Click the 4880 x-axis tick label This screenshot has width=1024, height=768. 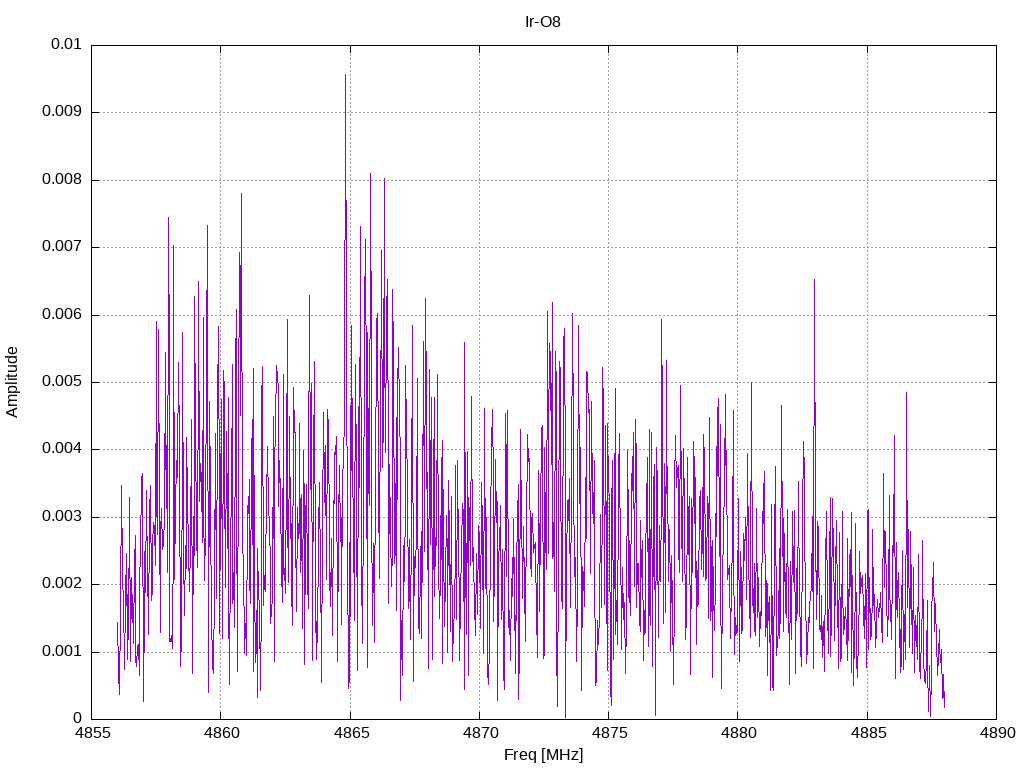pyautogui.click(x=739, y=733)
